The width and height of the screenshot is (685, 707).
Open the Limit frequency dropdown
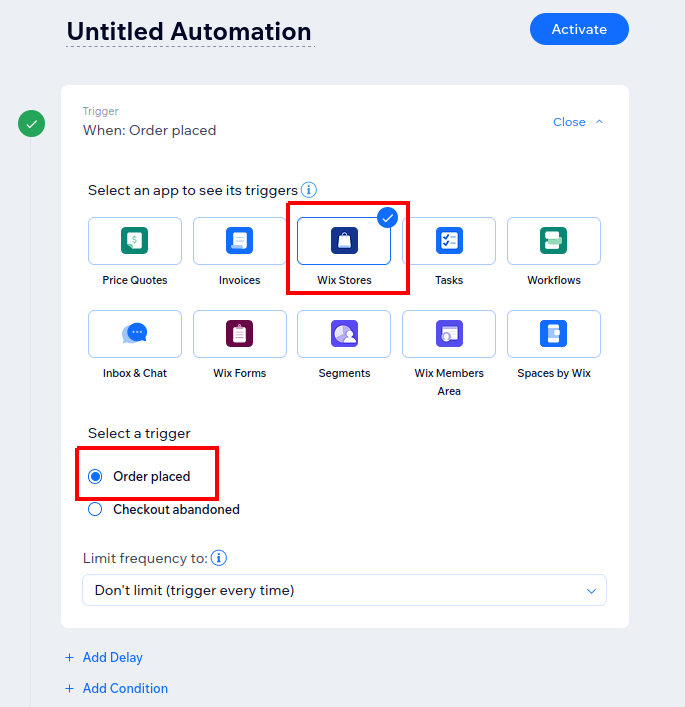point(344,590)
